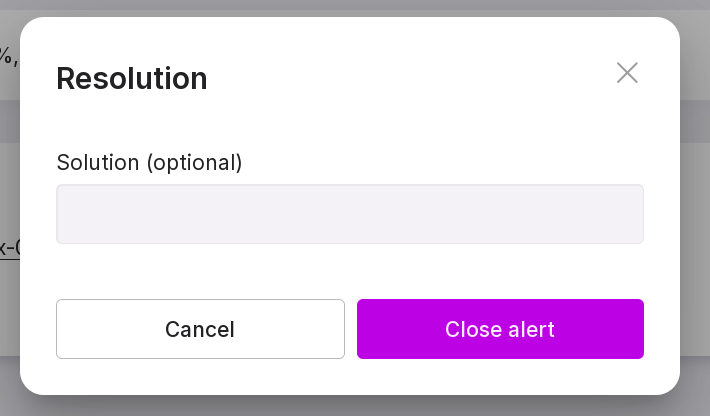
Task: Dismiss the dialog via the Cancel option
Action: click(x=200, y=329)
